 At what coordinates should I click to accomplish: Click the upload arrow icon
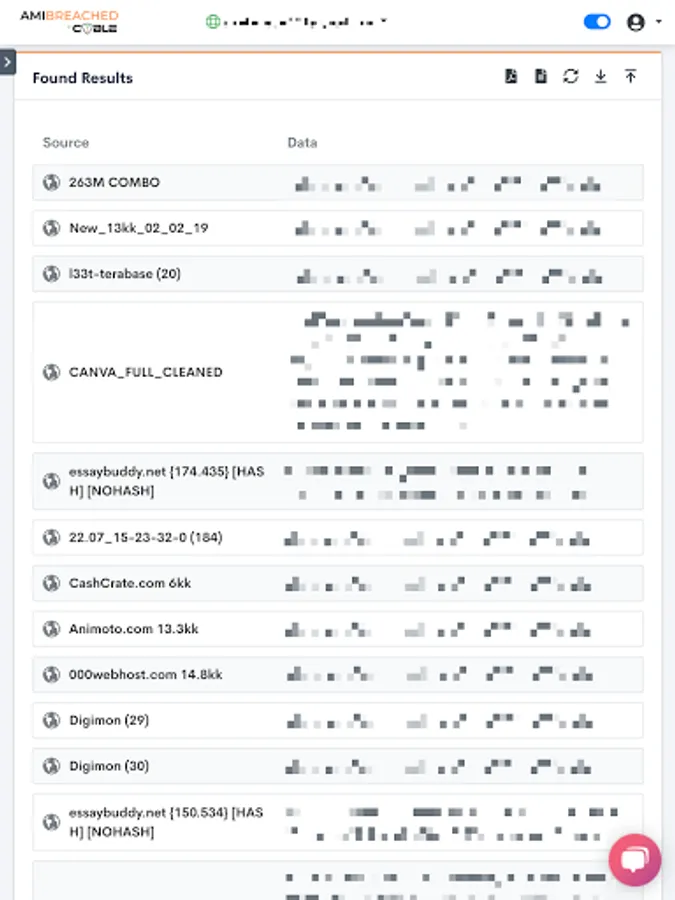point(631,76)
